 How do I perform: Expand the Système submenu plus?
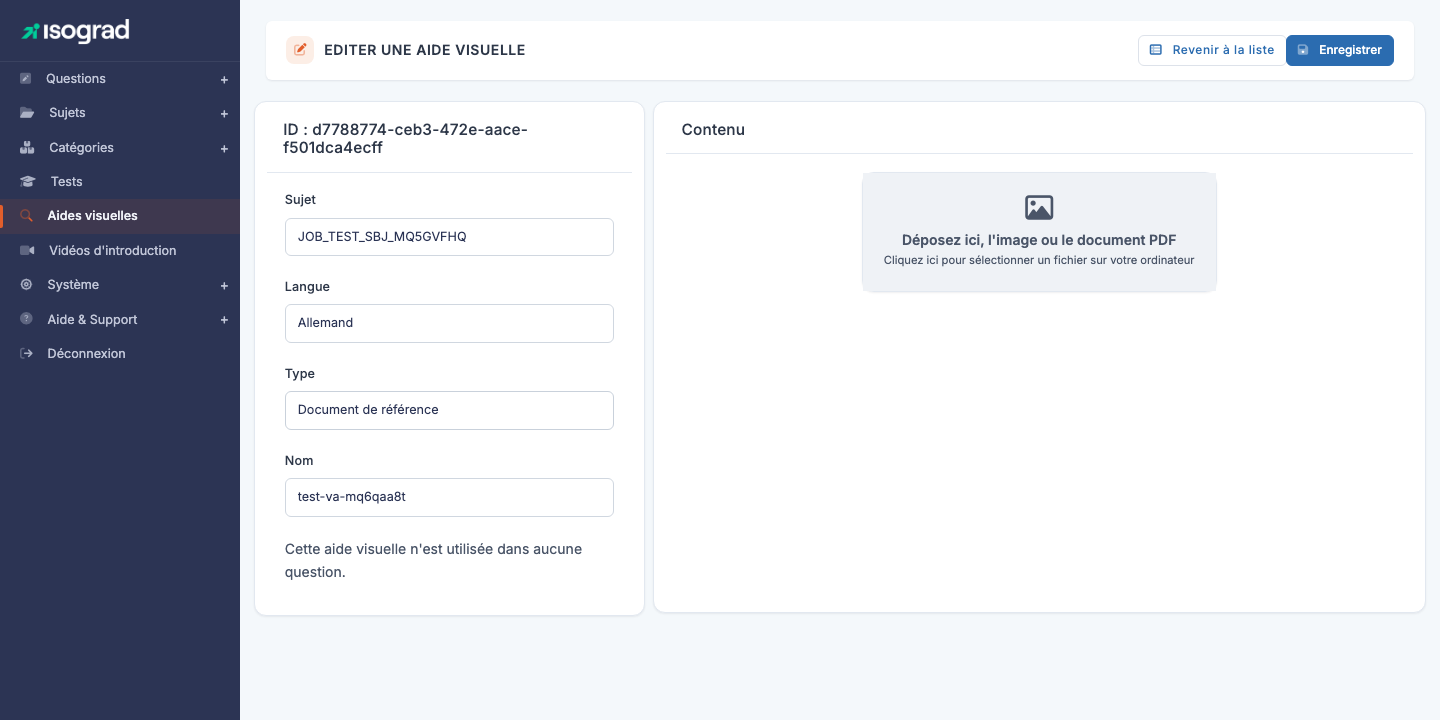coord(224,286)
